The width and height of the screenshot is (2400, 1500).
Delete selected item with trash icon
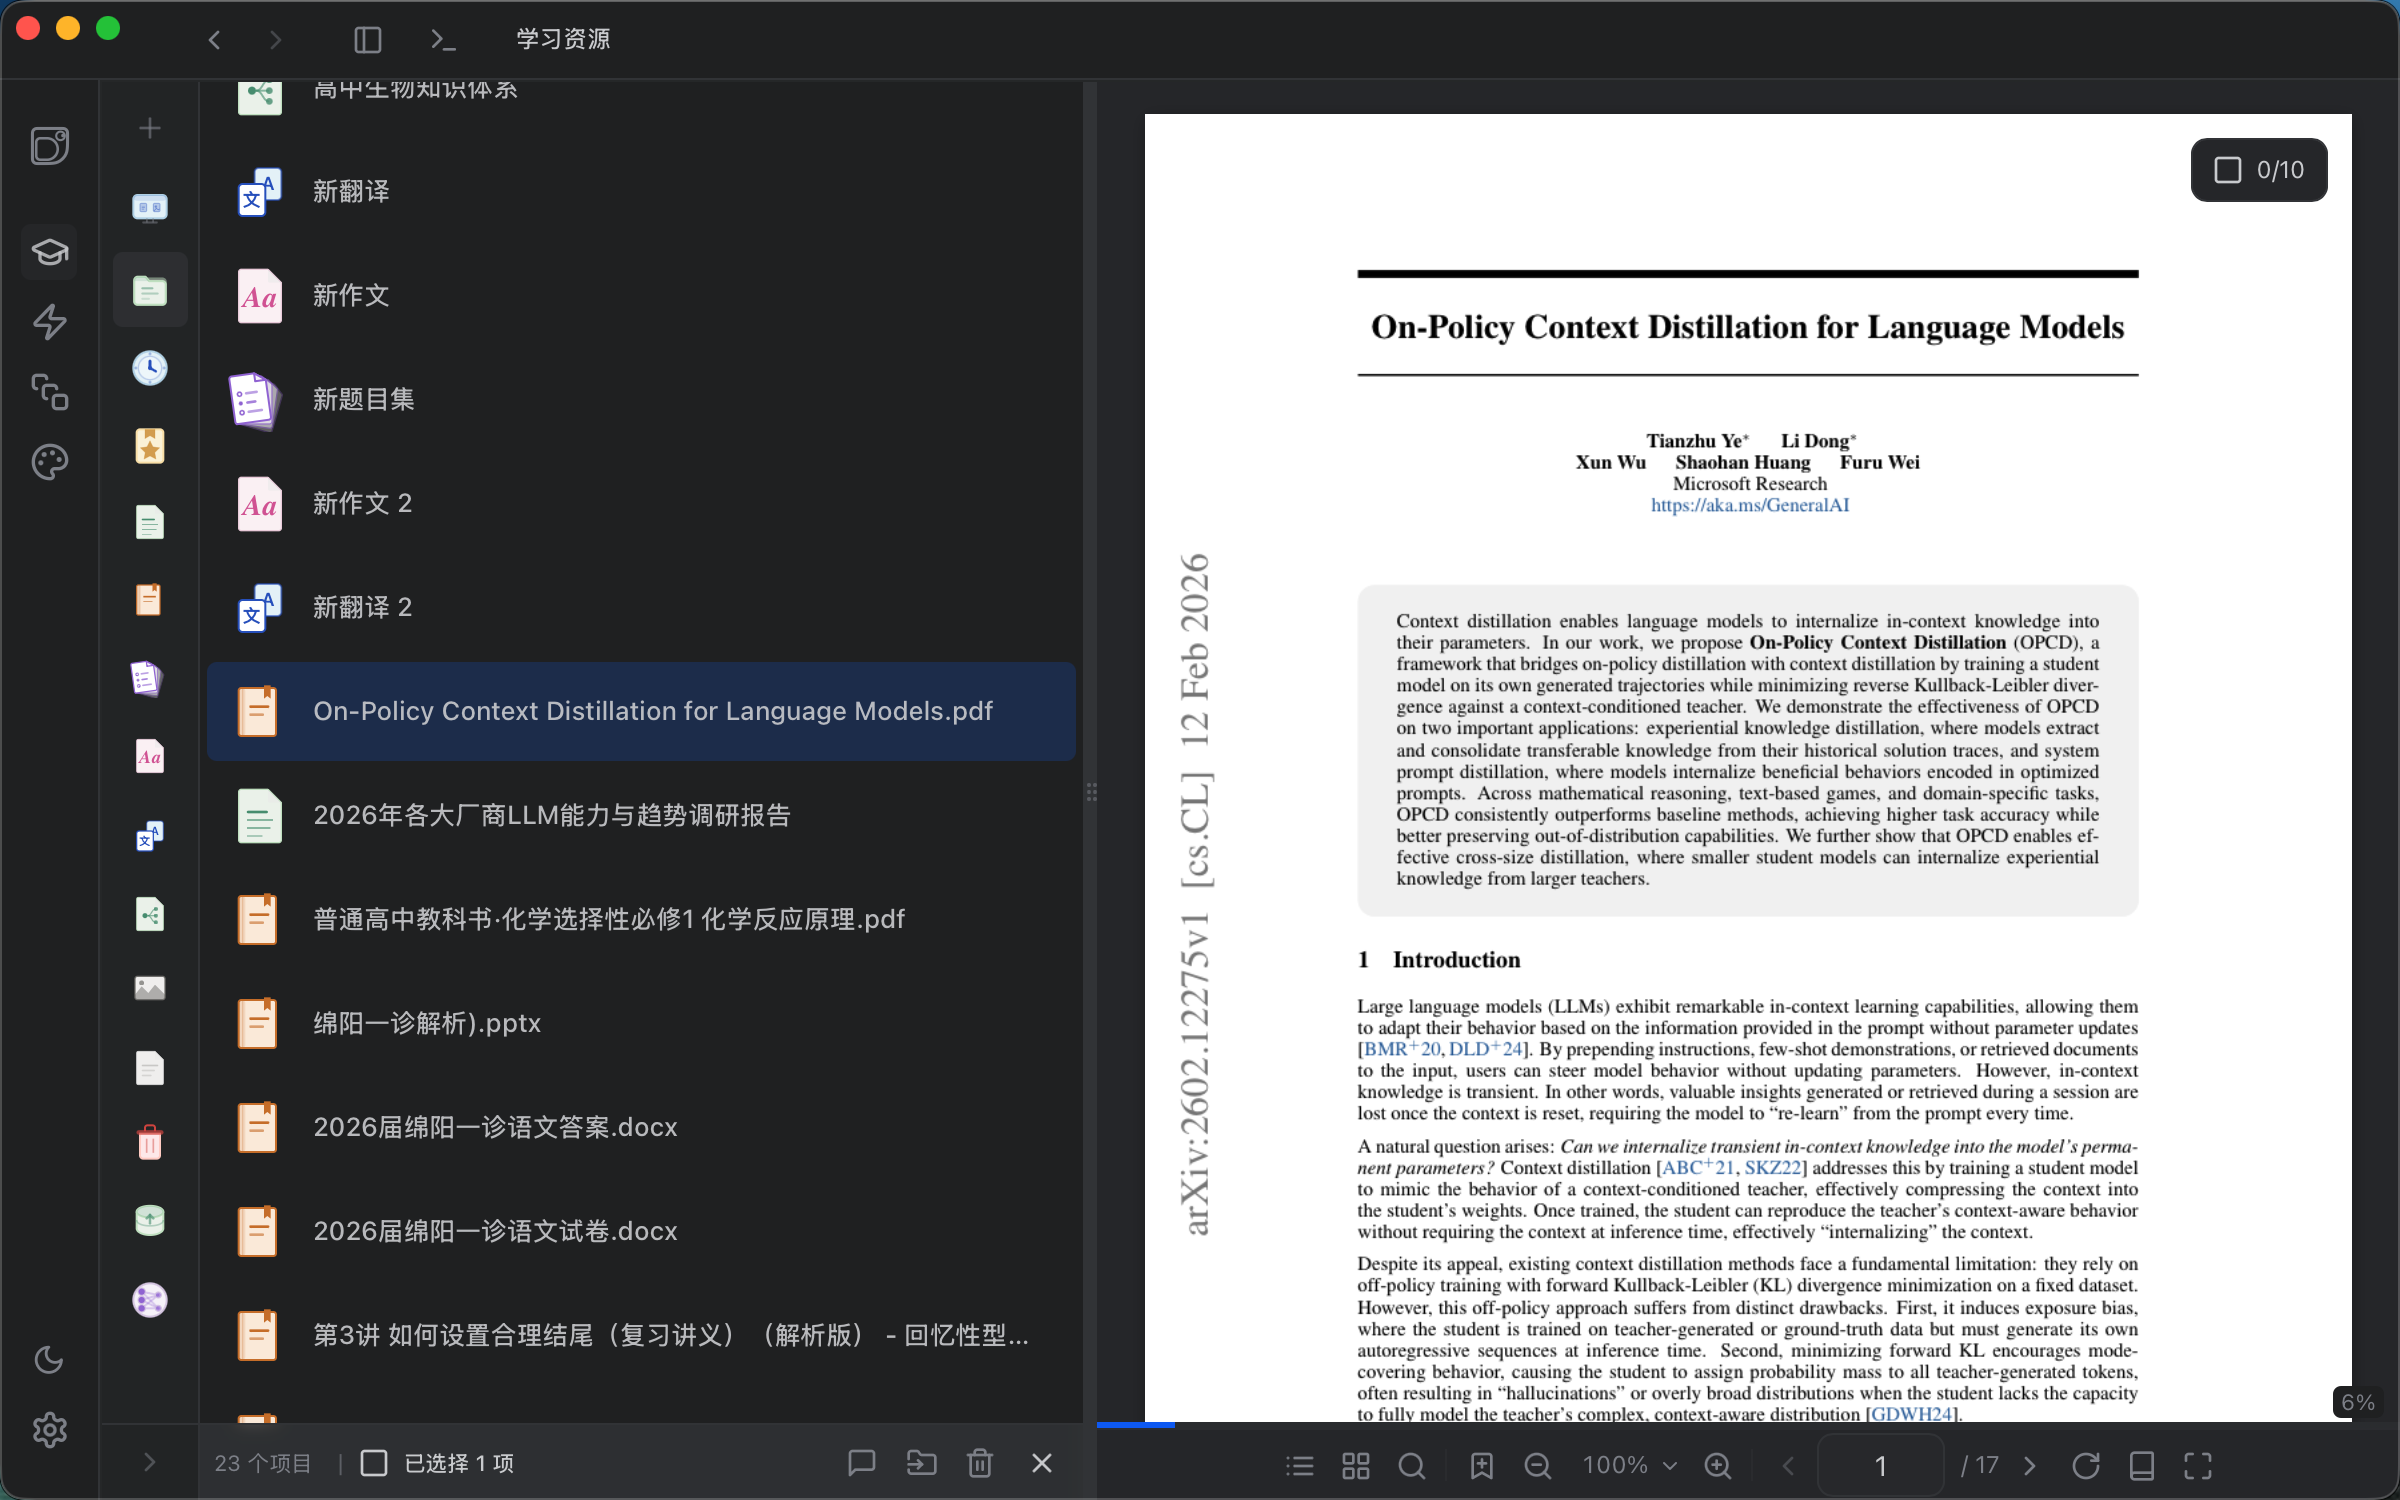[980, 1463]
